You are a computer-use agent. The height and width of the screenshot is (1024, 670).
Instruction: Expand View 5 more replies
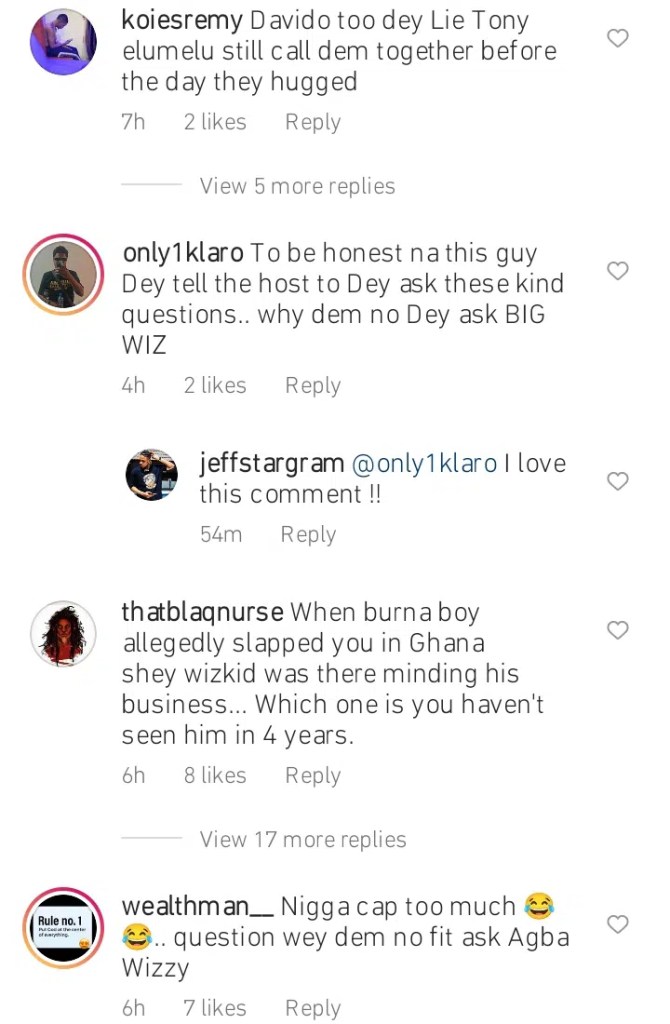[x=297, y=186]
